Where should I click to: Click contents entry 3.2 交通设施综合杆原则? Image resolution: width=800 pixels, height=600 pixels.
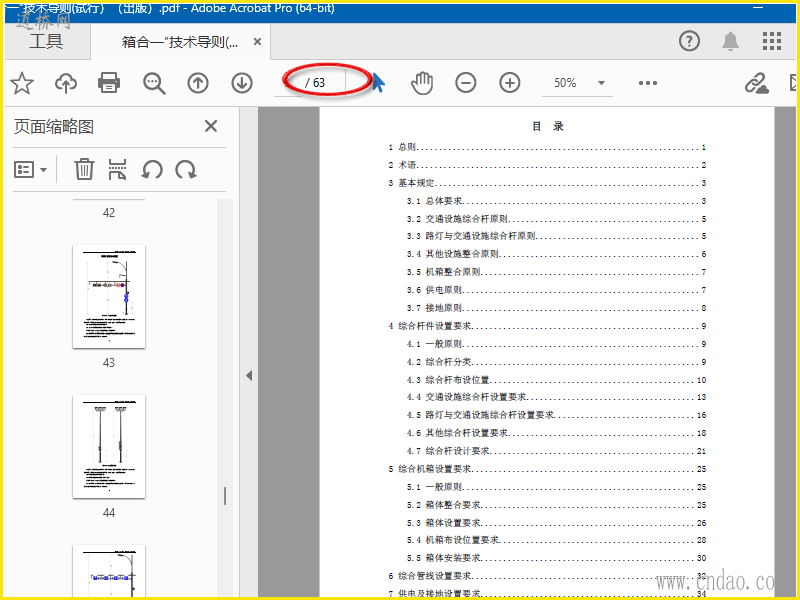click(x=556, y=219)
